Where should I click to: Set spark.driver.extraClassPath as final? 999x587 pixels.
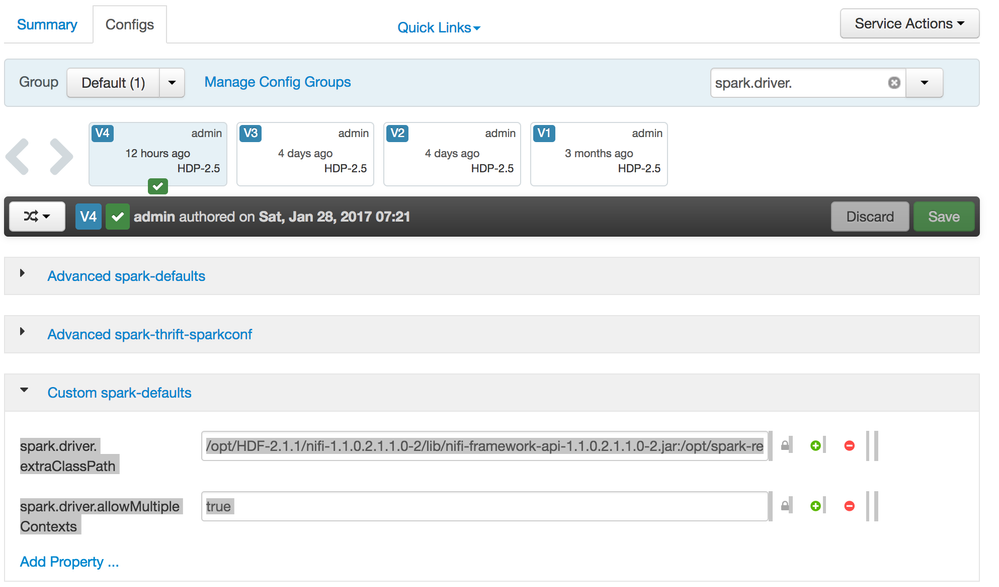(x=786, y=446)
